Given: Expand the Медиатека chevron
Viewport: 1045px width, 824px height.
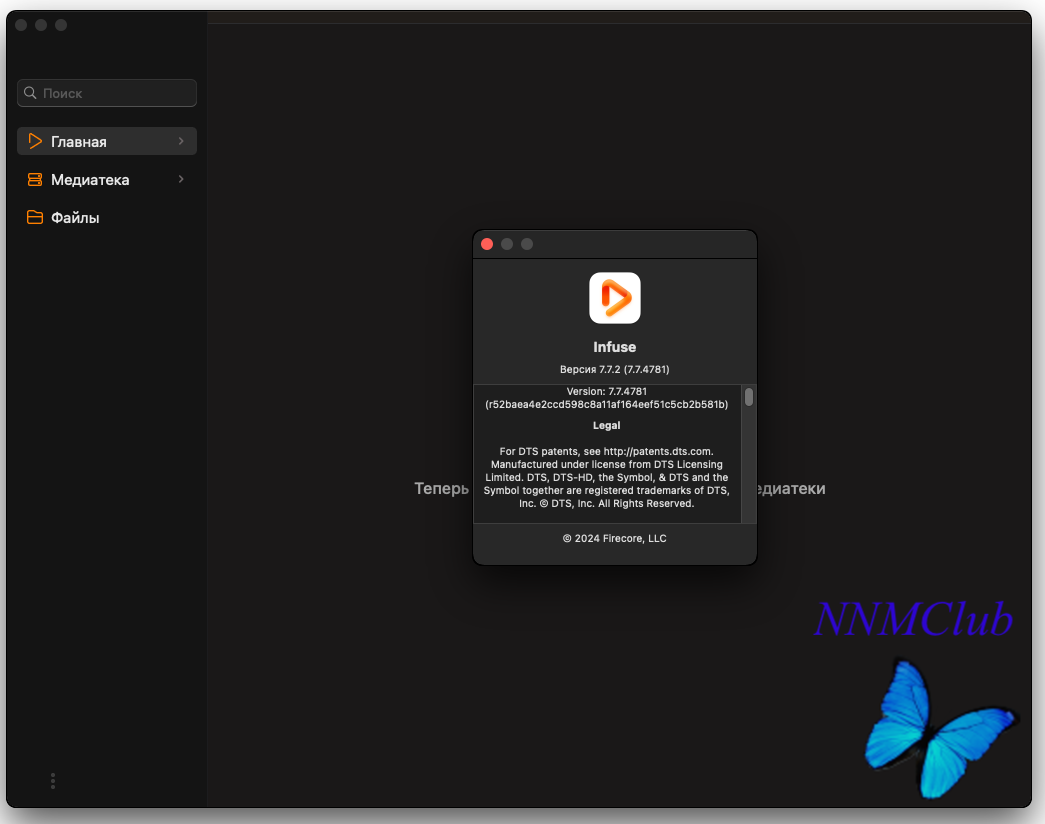Looking at the screenshot, I should click(x=181, y=179).
